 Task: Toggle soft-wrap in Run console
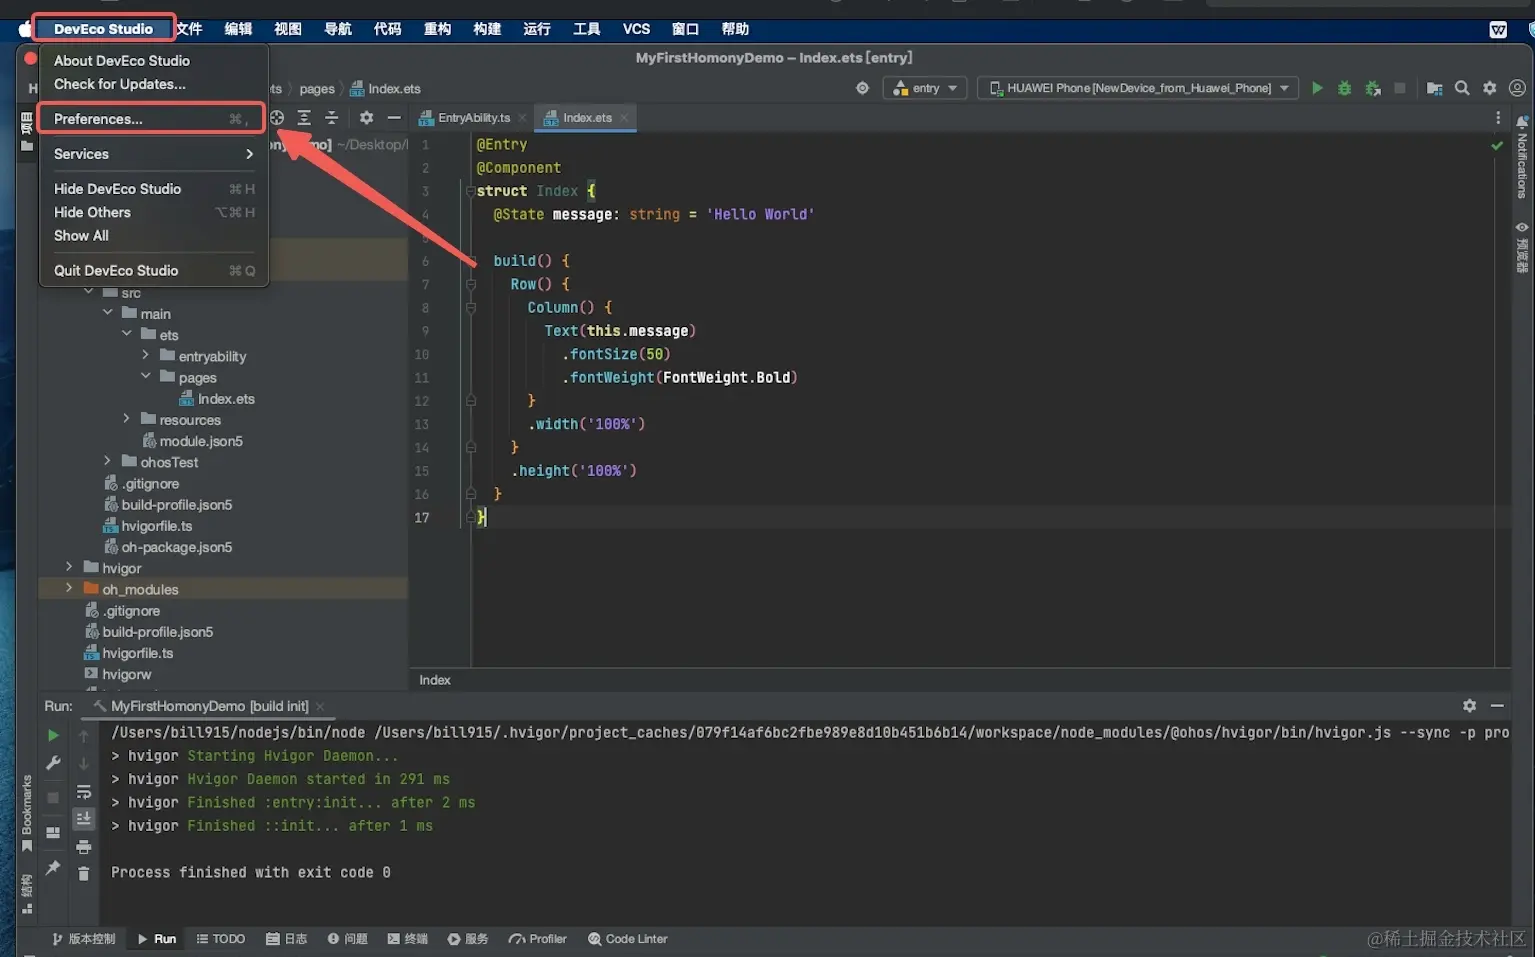(x=84, y=792)
